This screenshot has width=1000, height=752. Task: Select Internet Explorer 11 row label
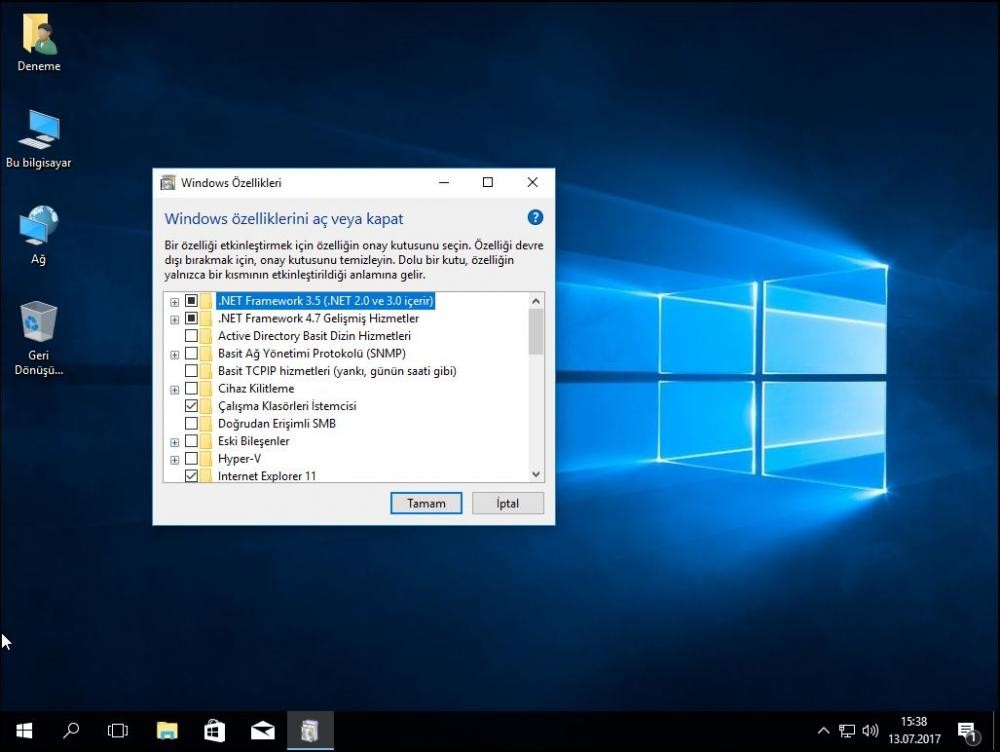[x=267, y=476]
